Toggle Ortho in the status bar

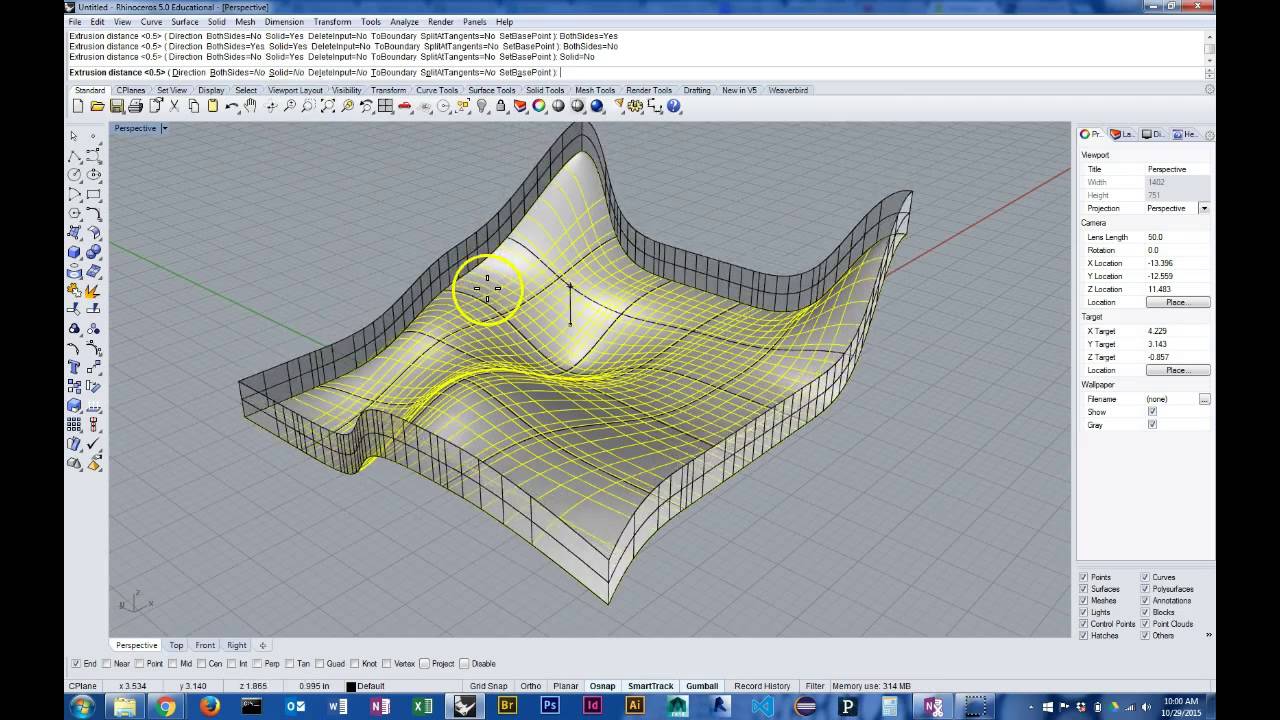[x=530, y=686]
